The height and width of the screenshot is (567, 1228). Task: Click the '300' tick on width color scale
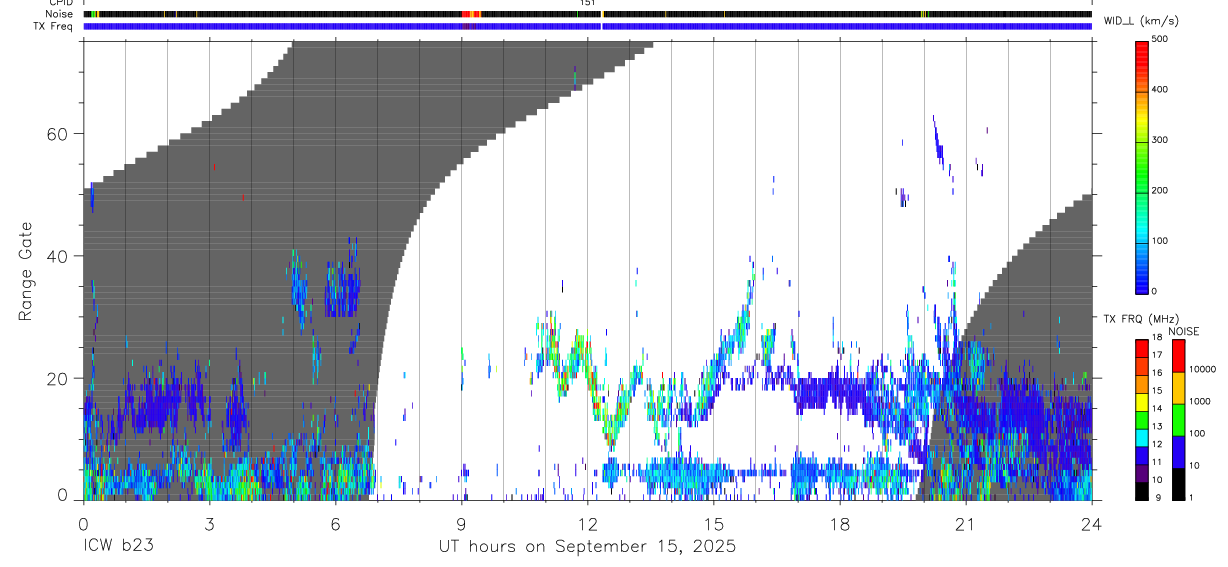pyautogui.click(x=1160, y=140)
